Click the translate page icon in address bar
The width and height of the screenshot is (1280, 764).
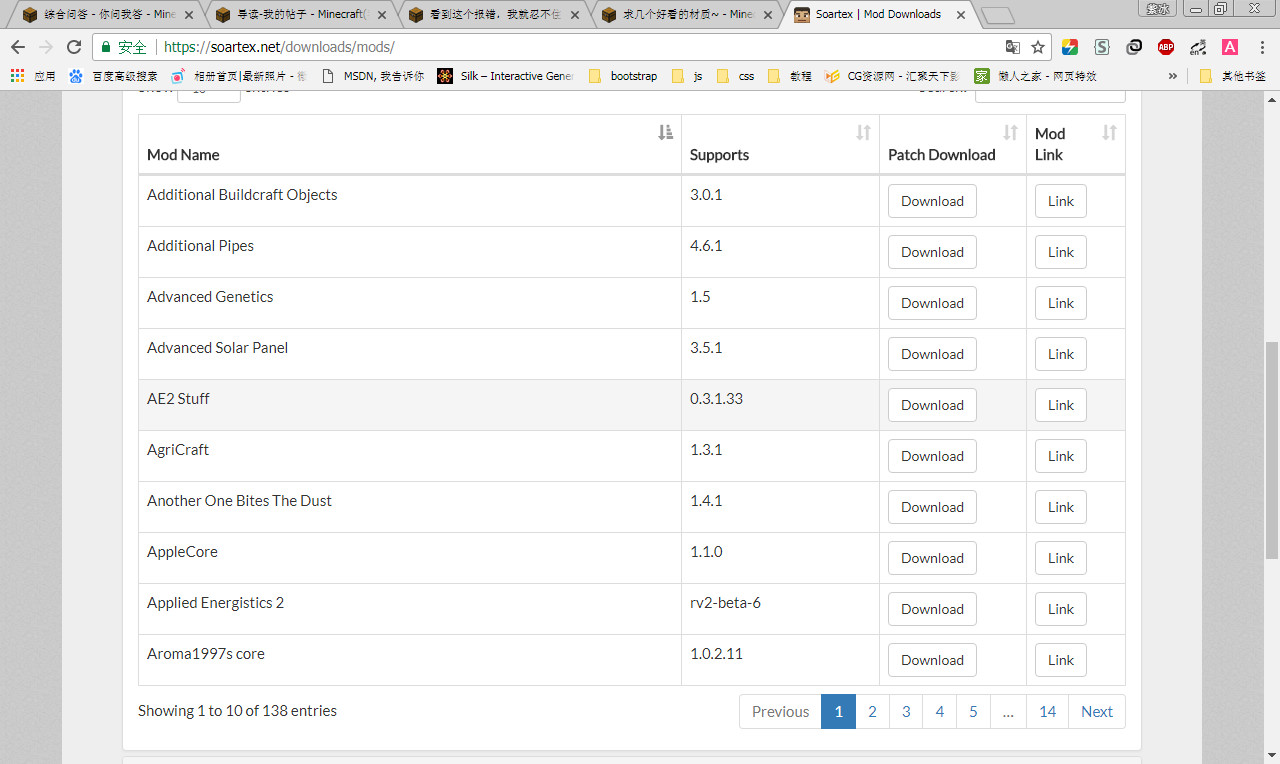pyautogui.click(x=1013, y=47)
